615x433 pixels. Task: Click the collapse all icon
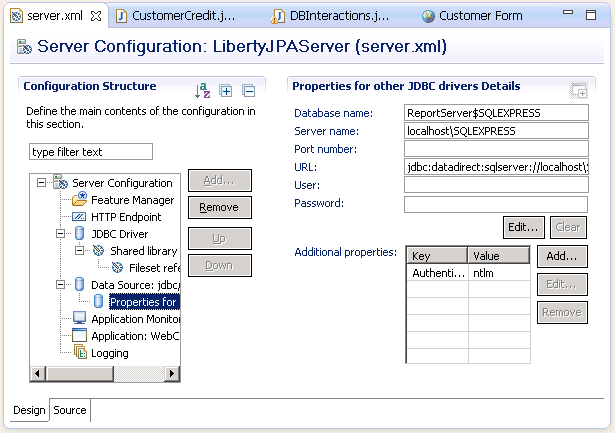pyautogui.click(x=248, y=91)
